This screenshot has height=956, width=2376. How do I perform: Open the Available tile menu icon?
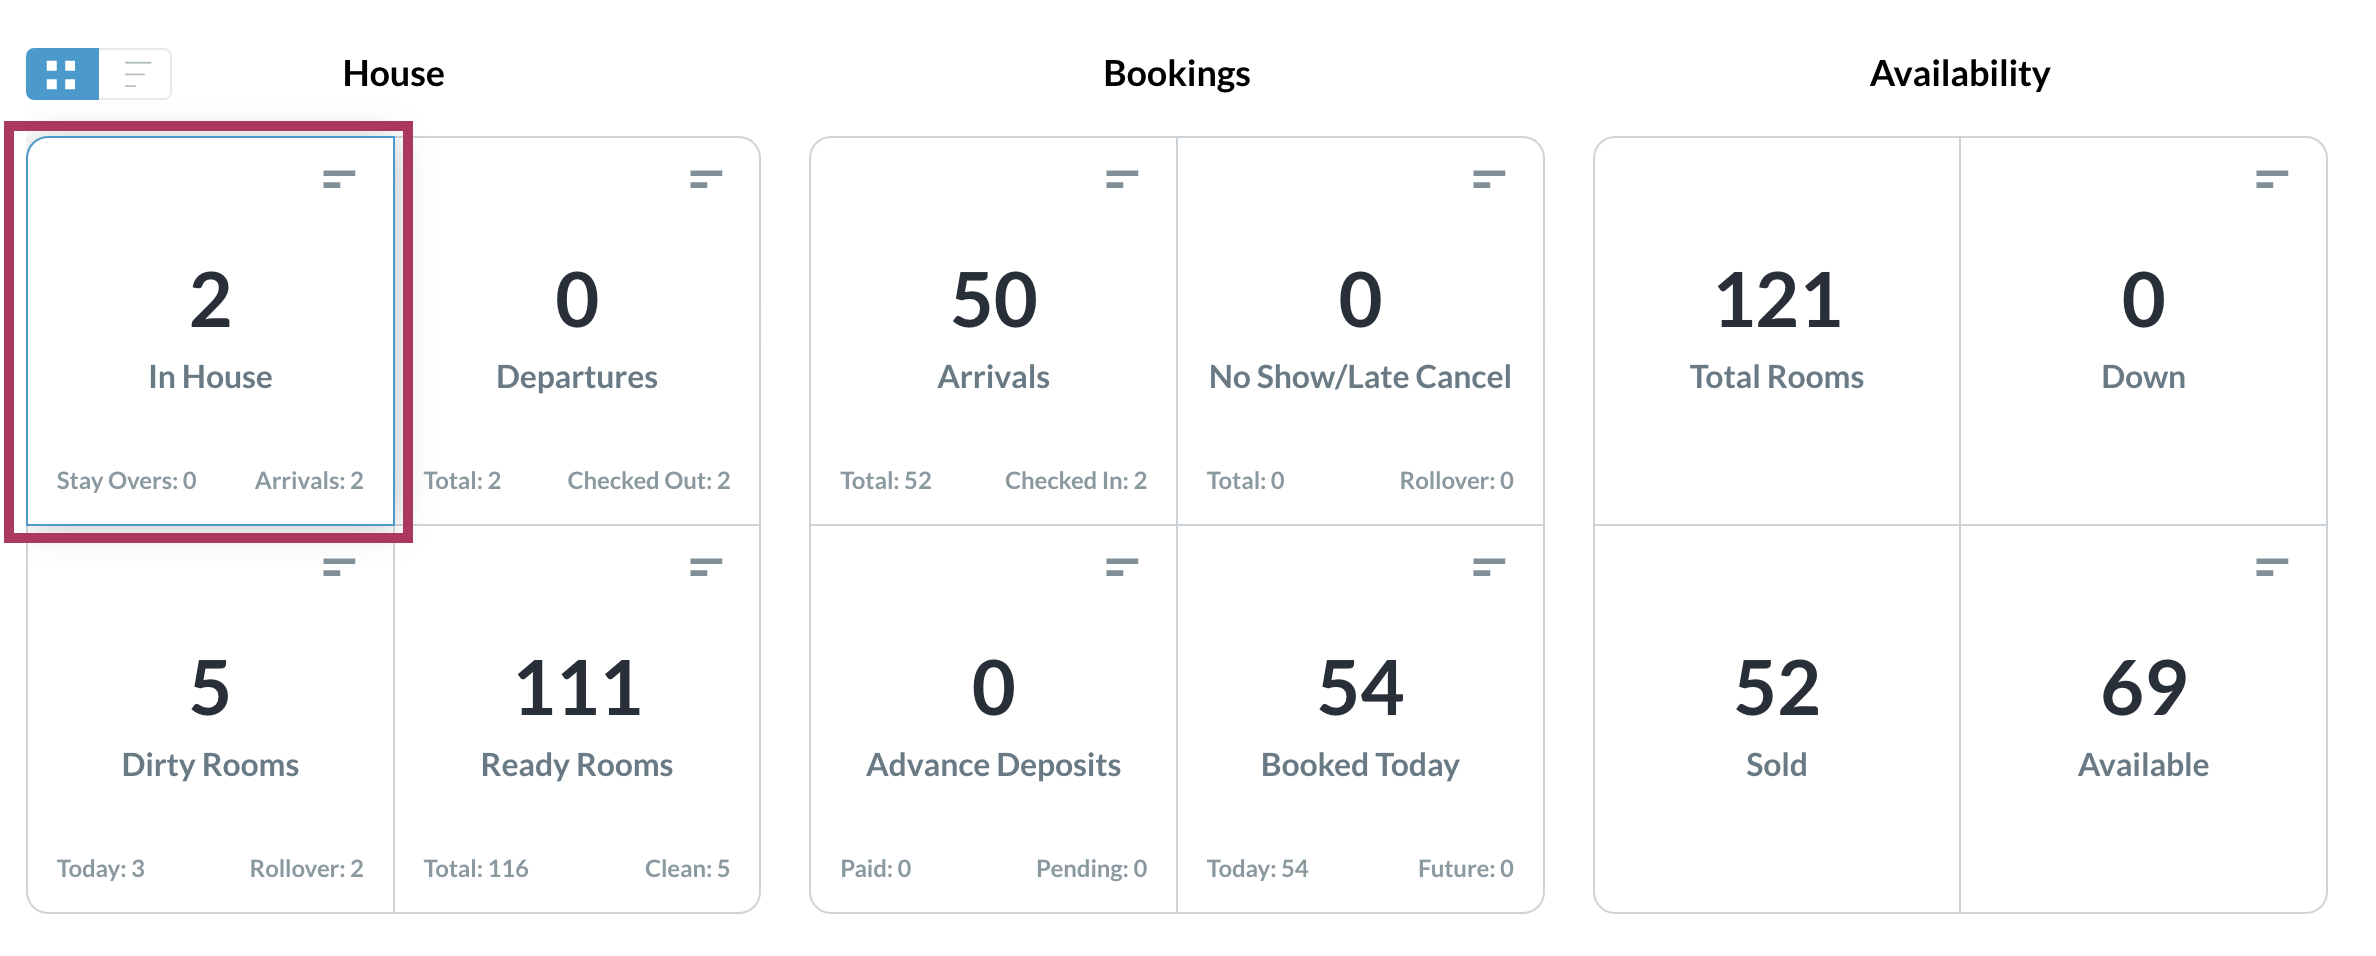click(x=2272, y=567)
